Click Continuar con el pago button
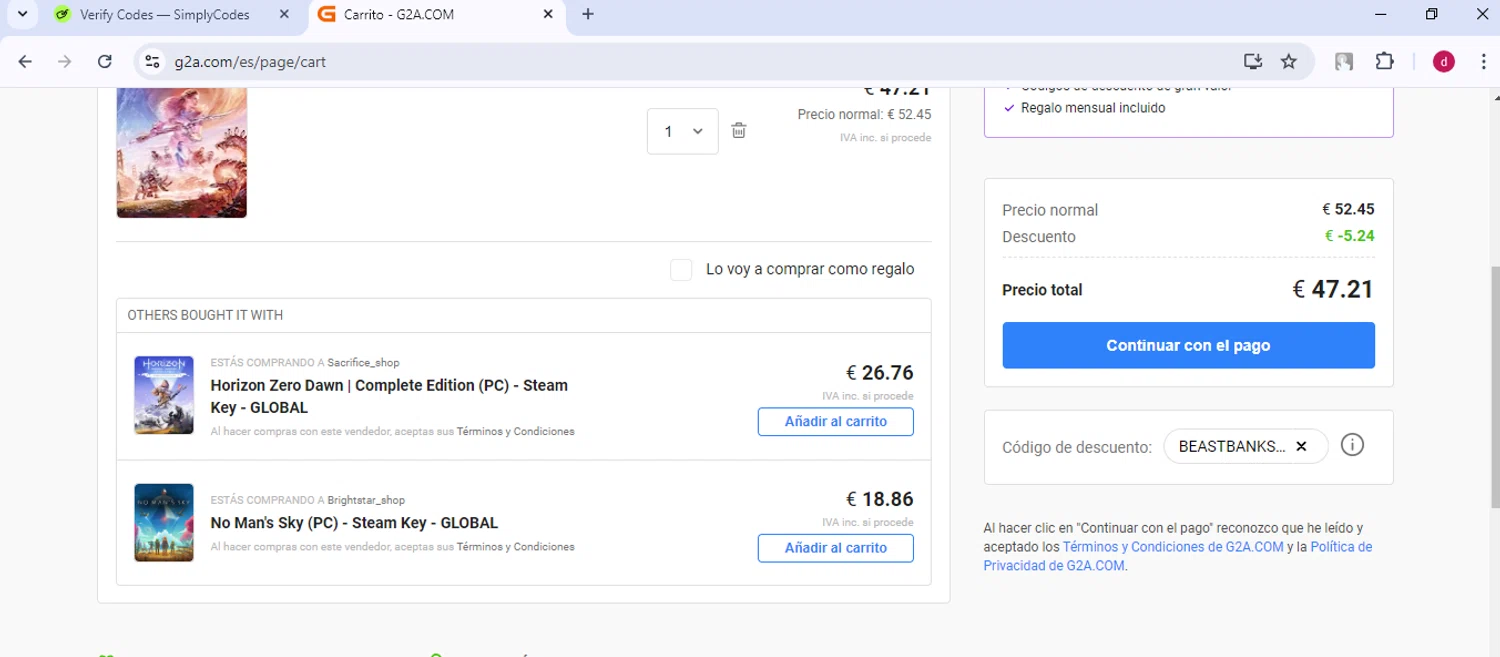Image resolution: width=1500 pixels, height=657 pixels. click(x=1188, y=345)
